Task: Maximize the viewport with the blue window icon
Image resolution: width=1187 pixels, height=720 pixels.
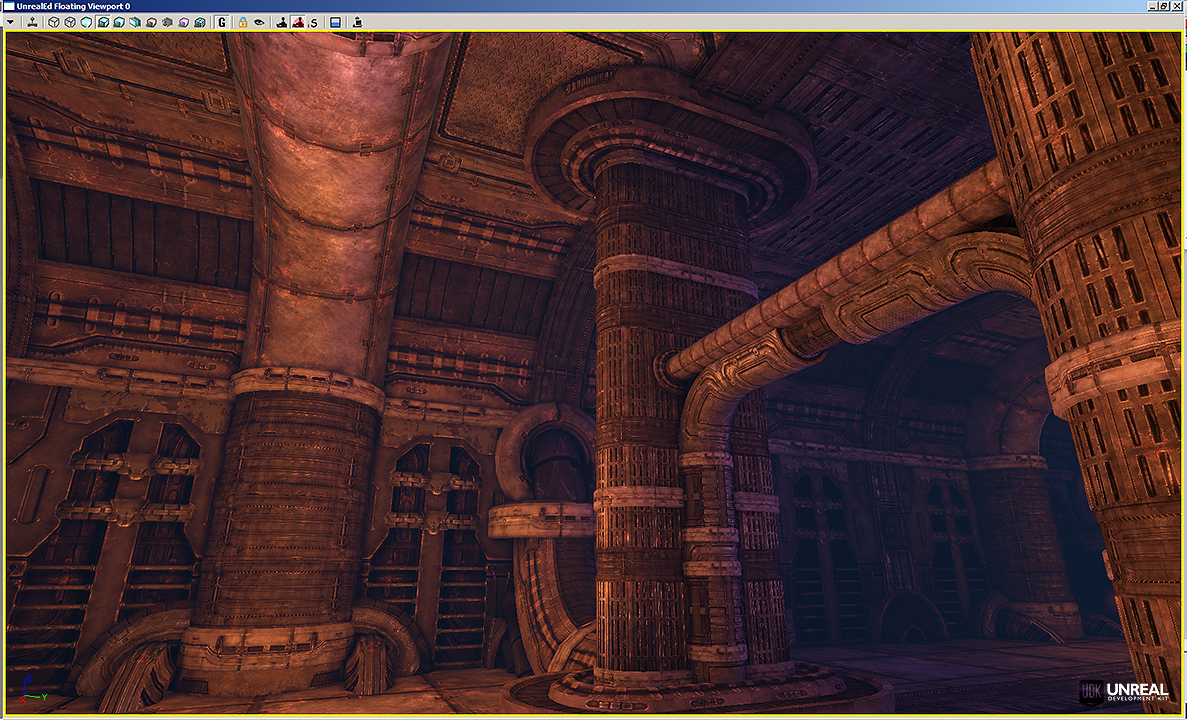Action: [x=335, y=22]
